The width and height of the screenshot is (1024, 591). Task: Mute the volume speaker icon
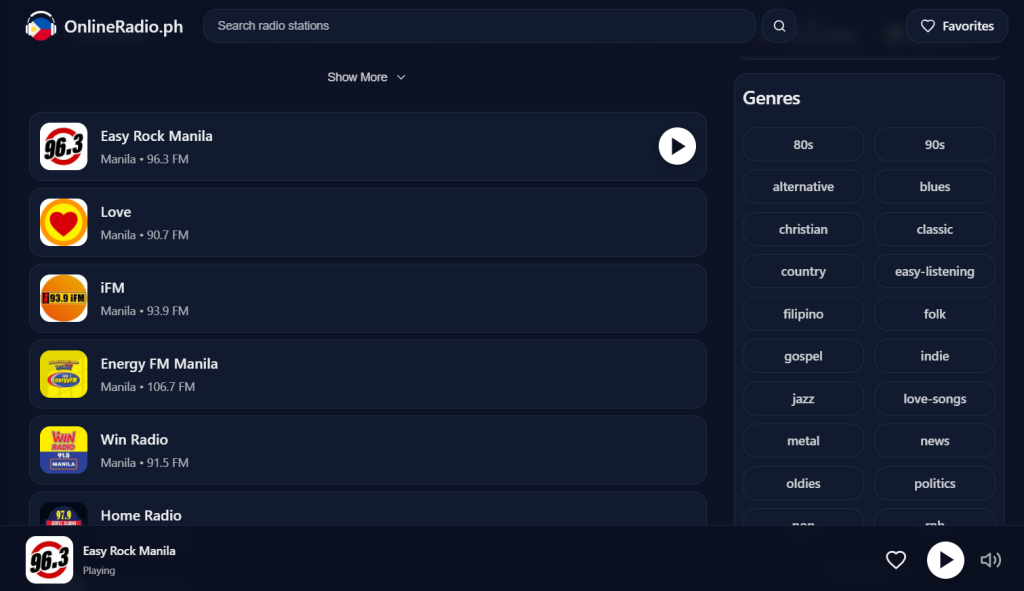[x=990, y=560]
